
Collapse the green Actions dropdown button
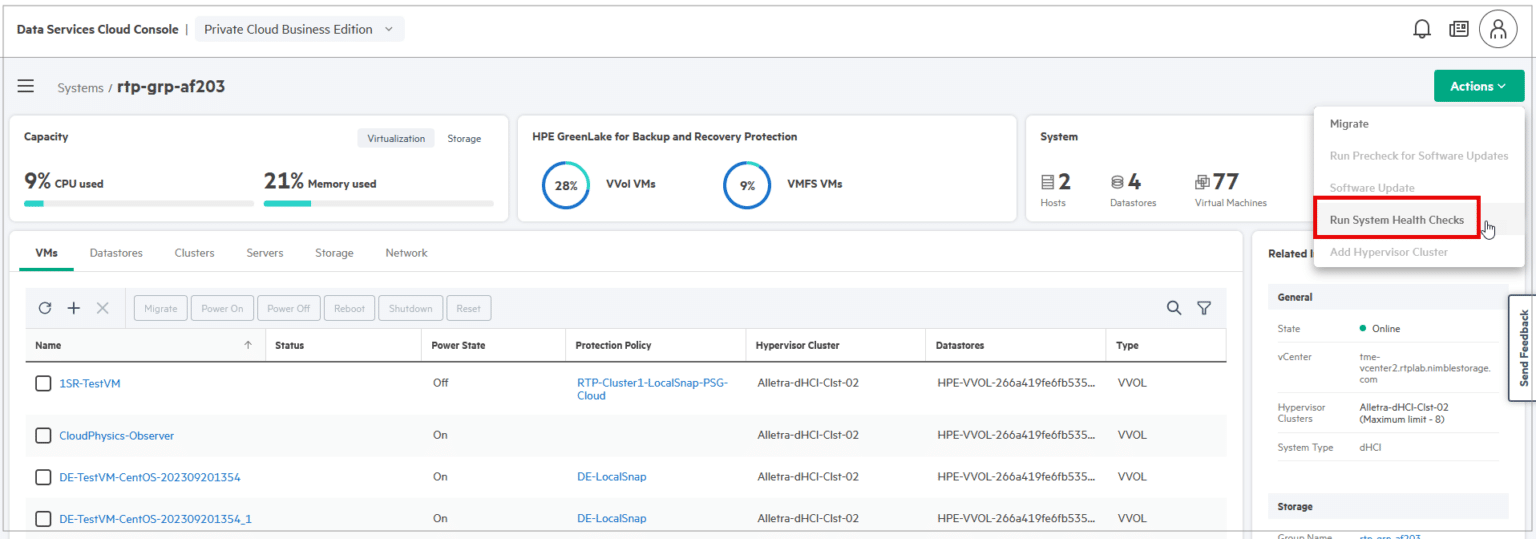coord(1478,86)
